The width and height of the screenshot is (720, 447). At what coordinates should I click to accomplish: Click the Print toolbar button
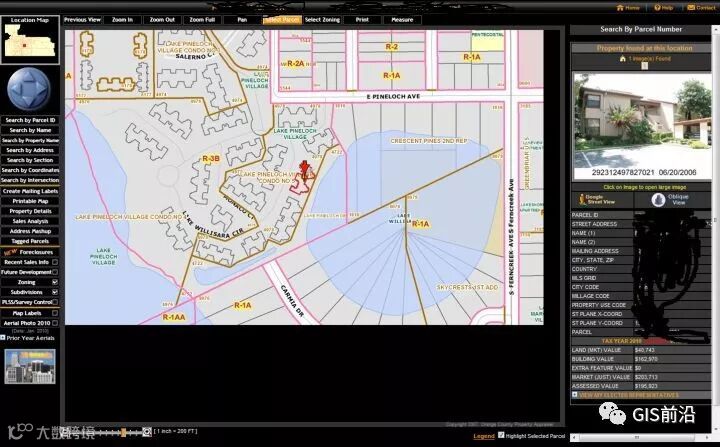(362, 20)
